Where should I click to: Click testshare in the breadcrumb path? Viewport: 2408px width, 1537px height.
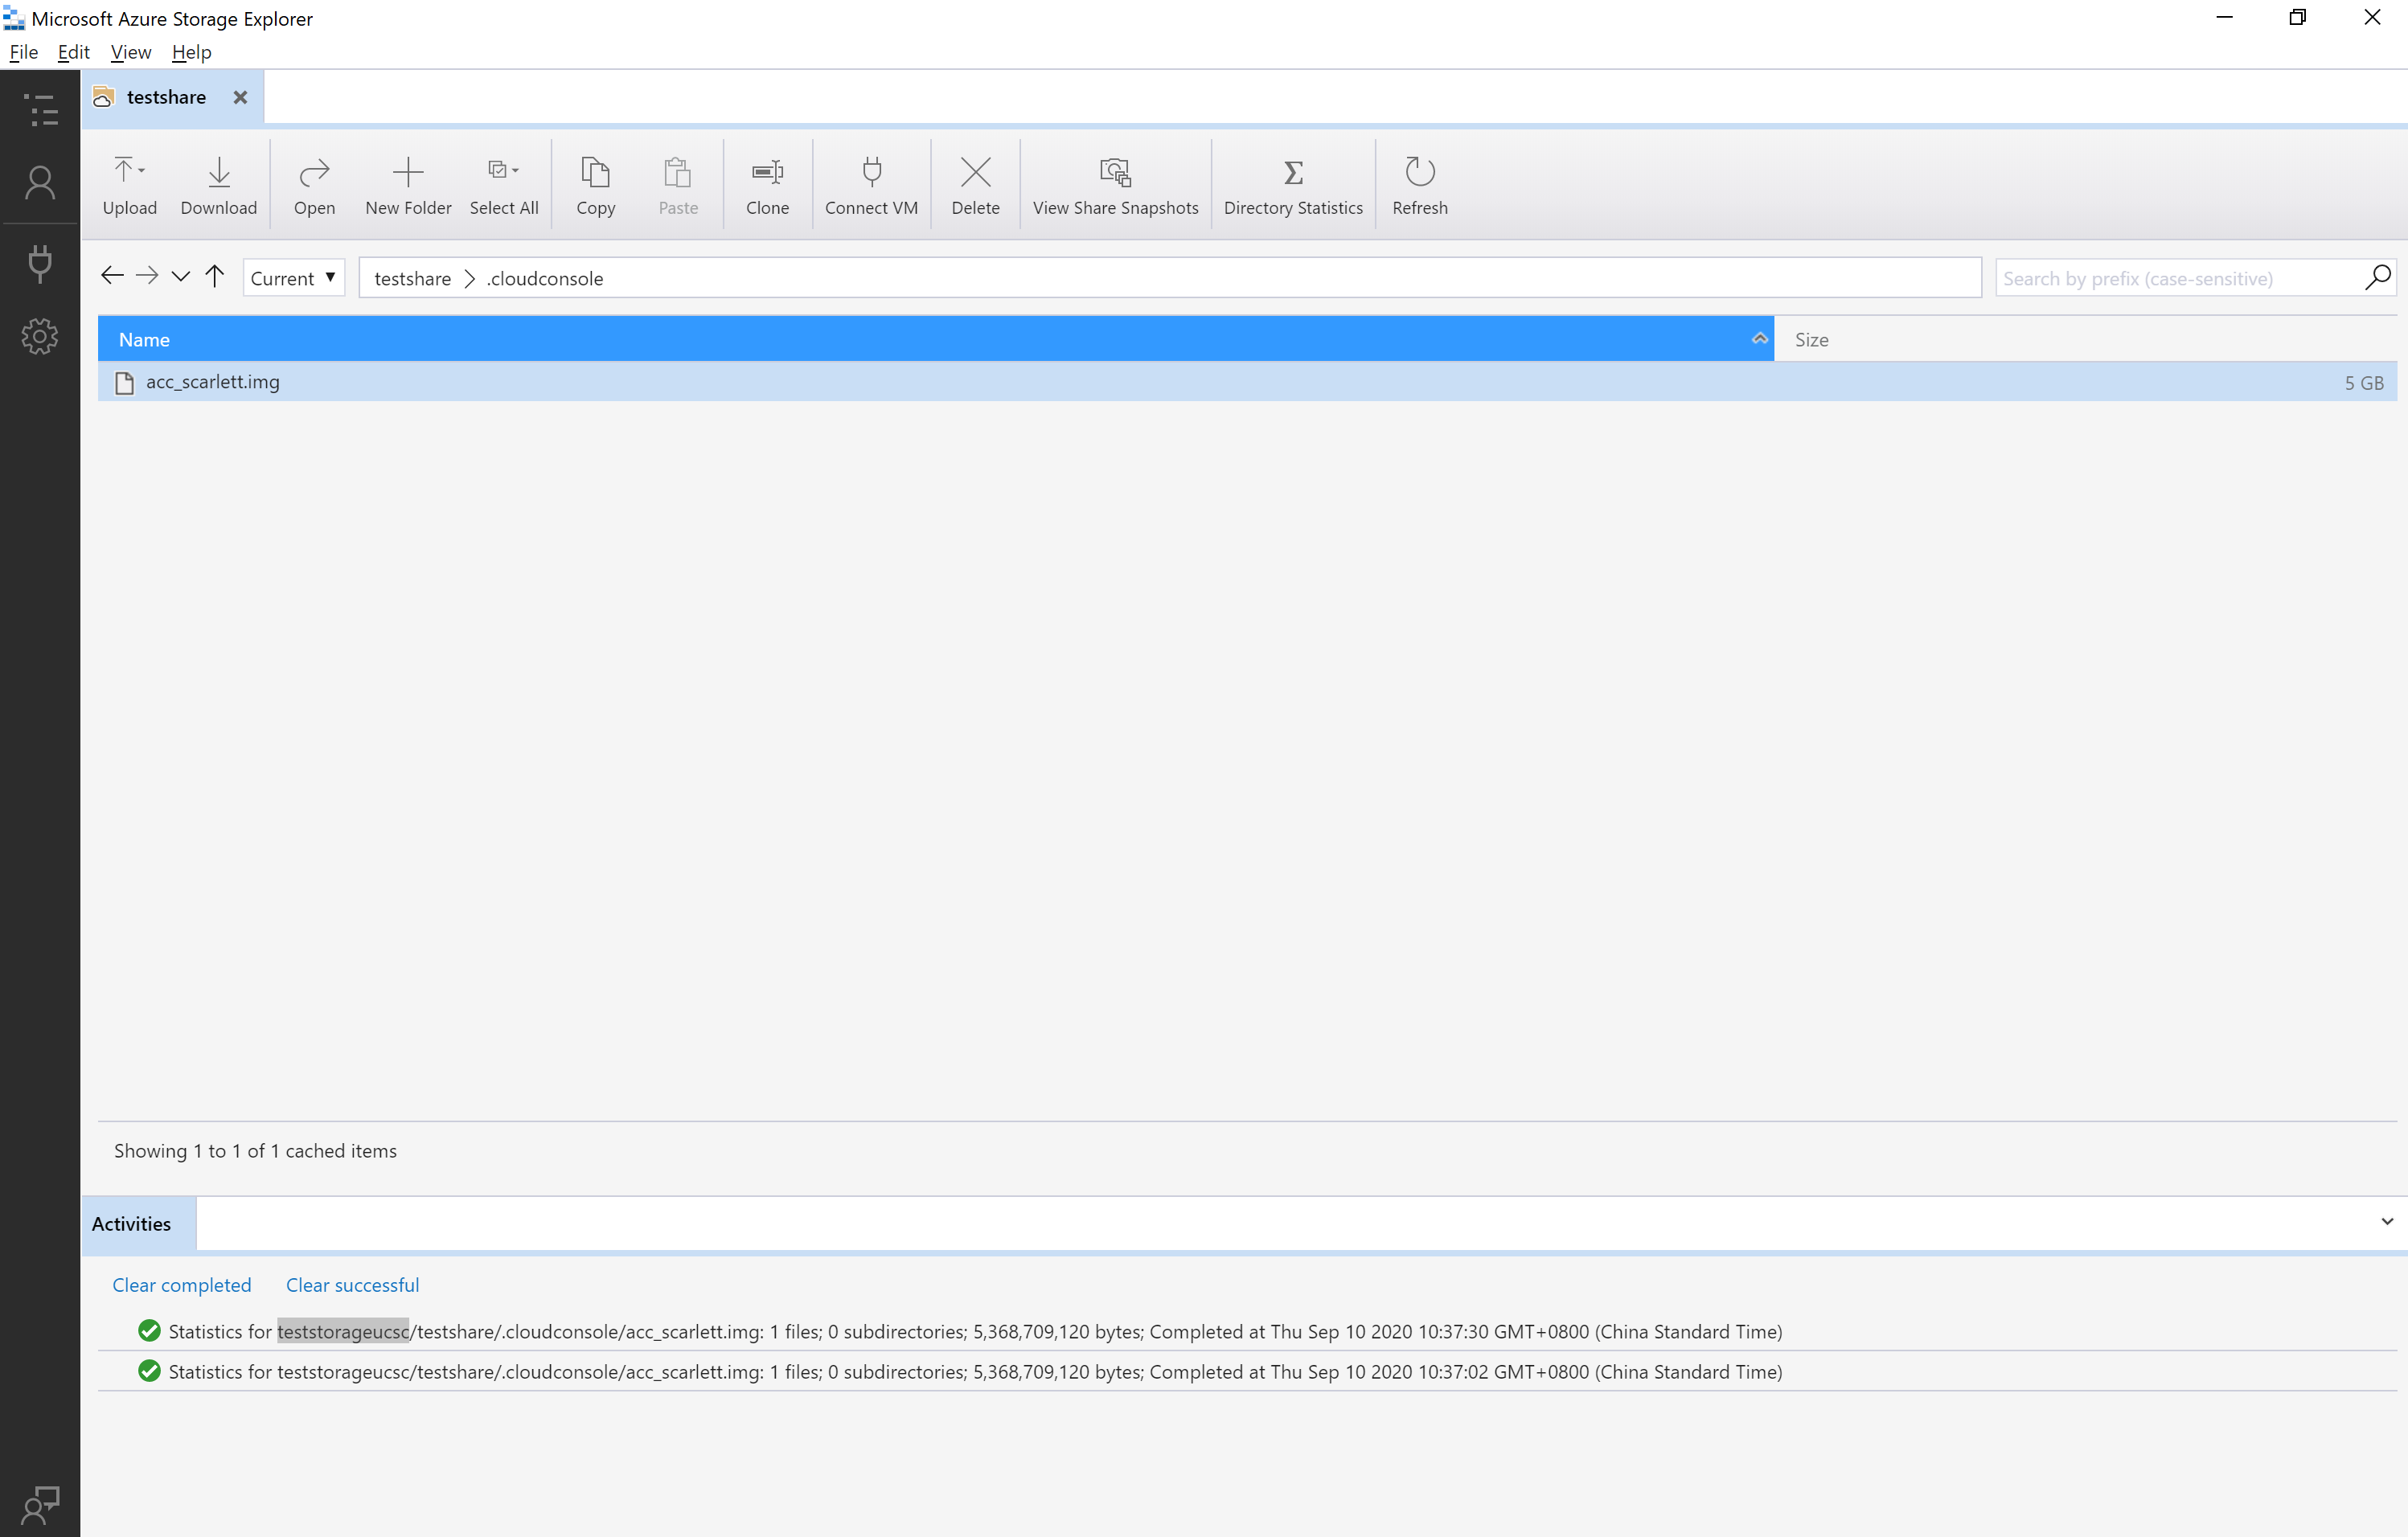coord(412,279)
